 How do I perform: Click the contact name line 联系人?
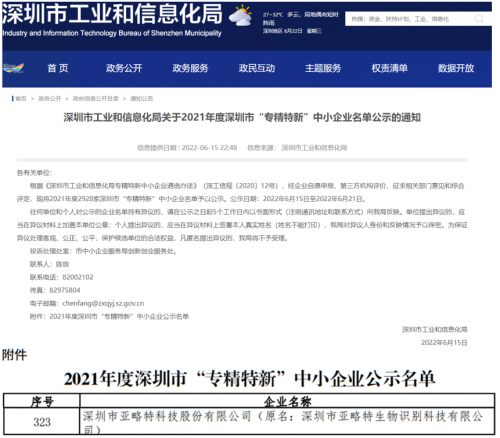[49, 264]
